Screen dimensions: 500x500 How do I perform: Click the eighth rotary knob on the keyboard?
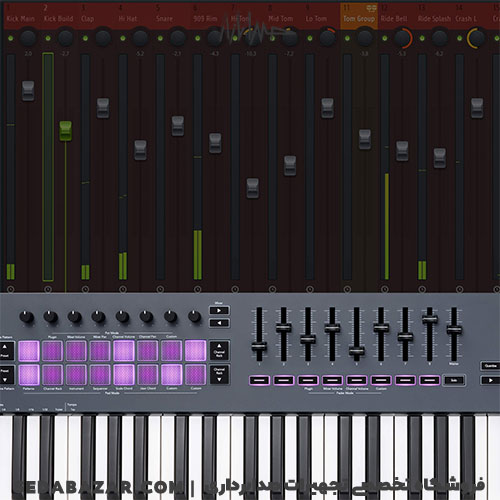click(194, 316)
